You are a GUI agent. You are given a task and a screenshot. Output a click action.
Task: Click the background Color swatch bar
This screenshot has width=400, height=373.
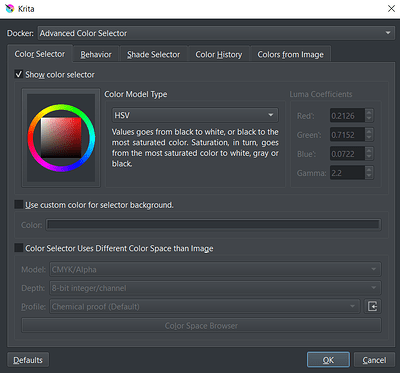(x=213, y=225)
